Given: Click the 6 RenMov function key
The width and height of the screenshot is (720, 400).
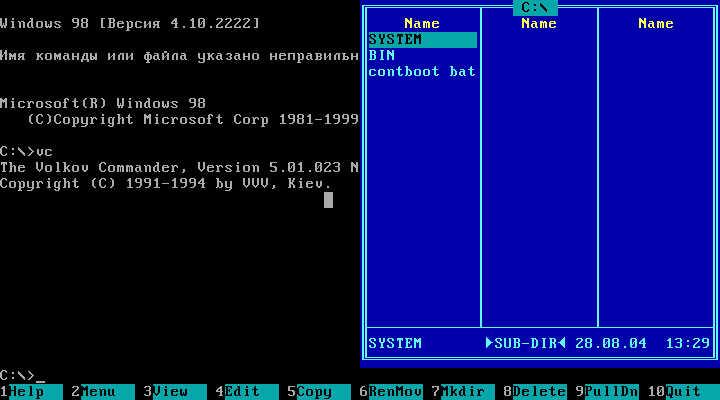Looking at the screenshot, I should coord(391,392).
